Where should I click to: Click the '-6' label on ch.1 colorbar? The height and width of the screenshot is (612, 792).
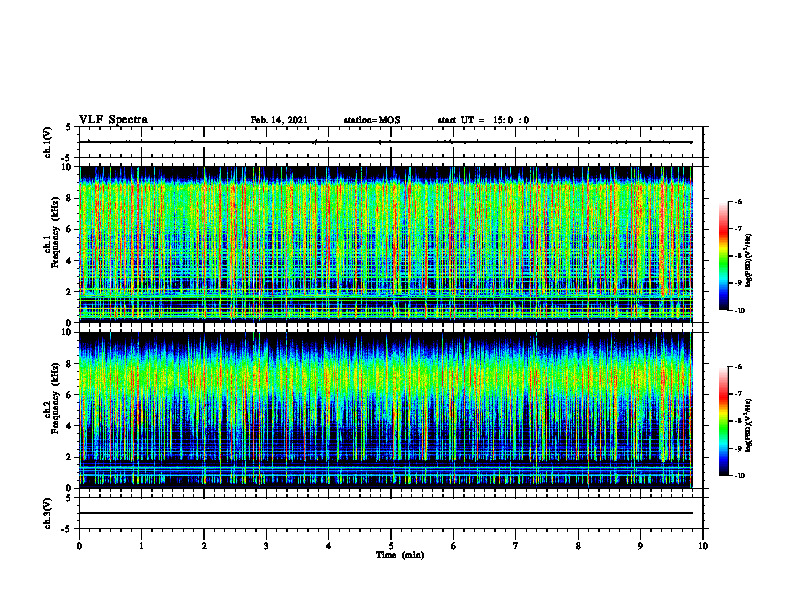click(738, 202)
